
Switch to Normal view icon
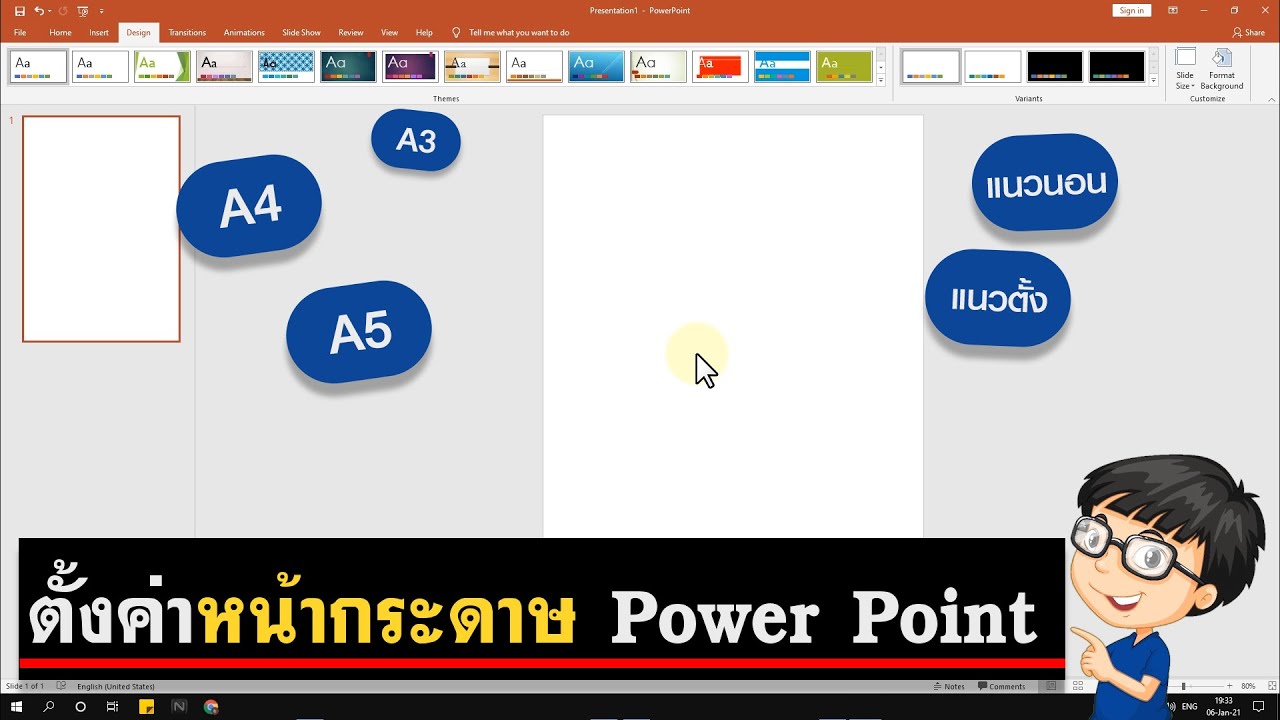1051,686
